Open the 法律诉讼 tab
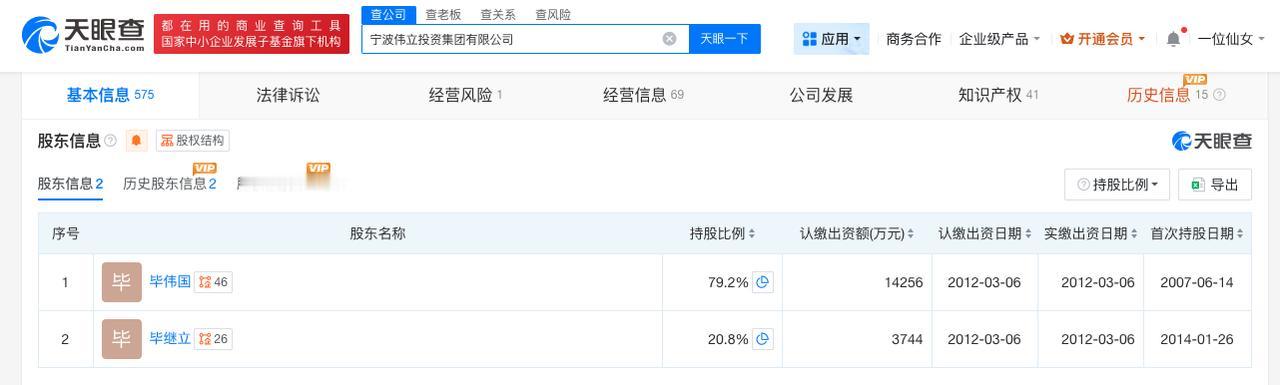 (x=288, y=95)
